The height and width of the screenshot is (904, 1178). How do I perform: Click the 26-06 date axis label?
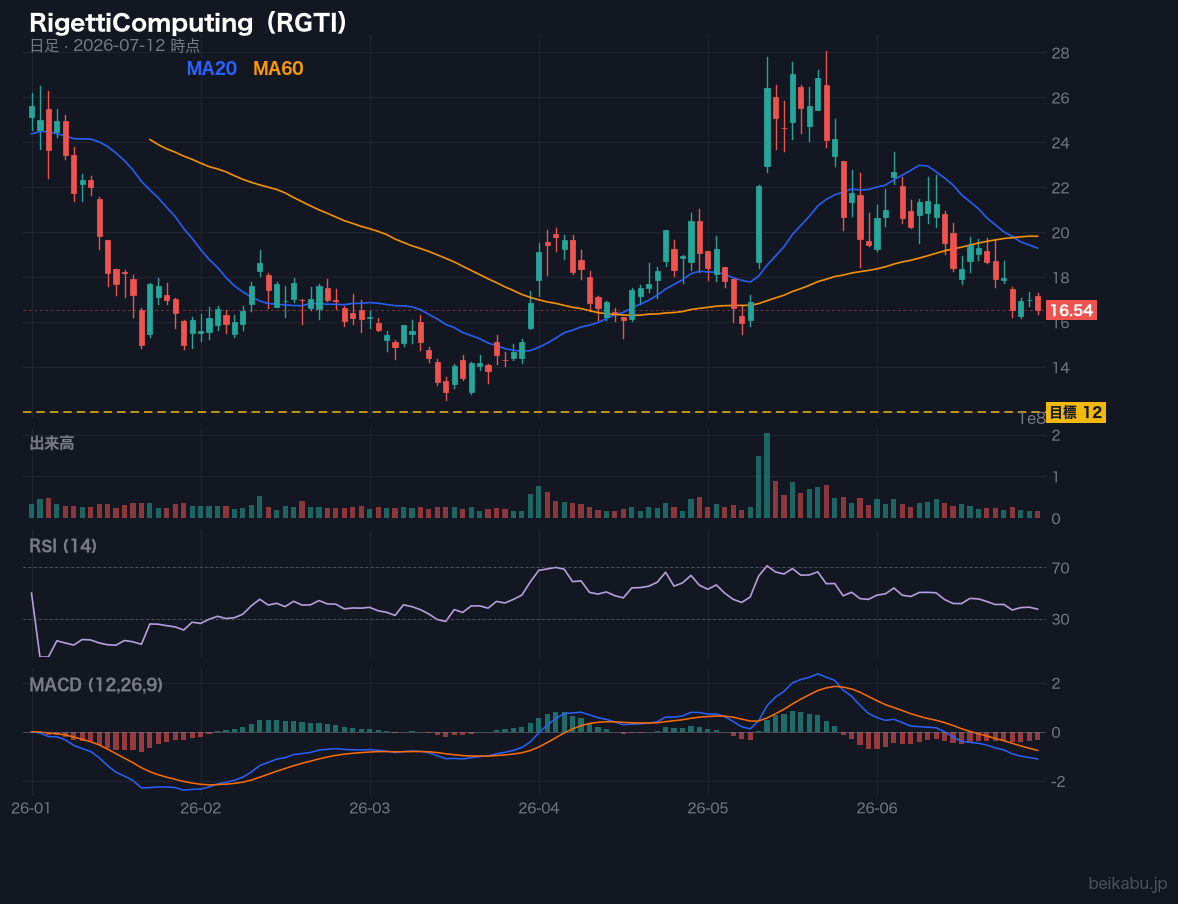[877, 808]
